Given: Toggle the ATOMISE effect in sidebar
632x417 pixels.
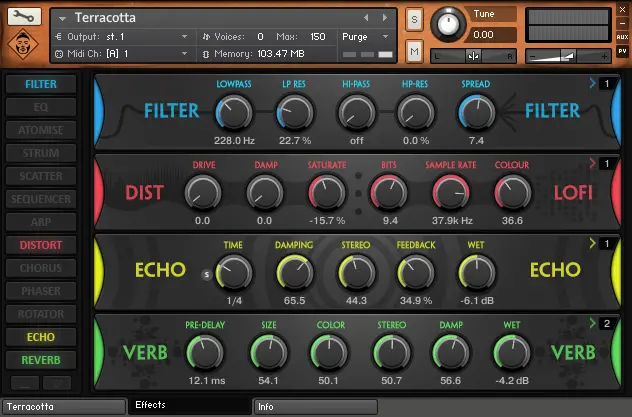Looking at the screenshot, I should click(41, 130).
